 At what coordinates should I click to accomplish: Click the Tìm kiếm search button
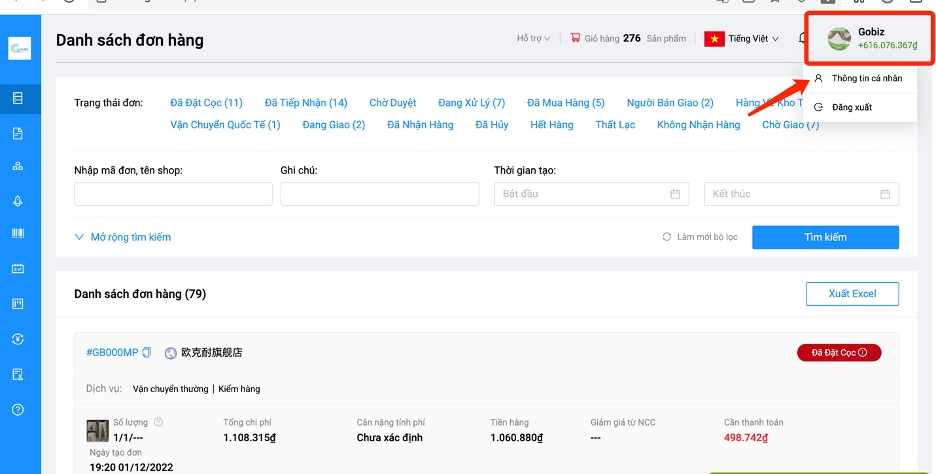[x=825, y=237]
